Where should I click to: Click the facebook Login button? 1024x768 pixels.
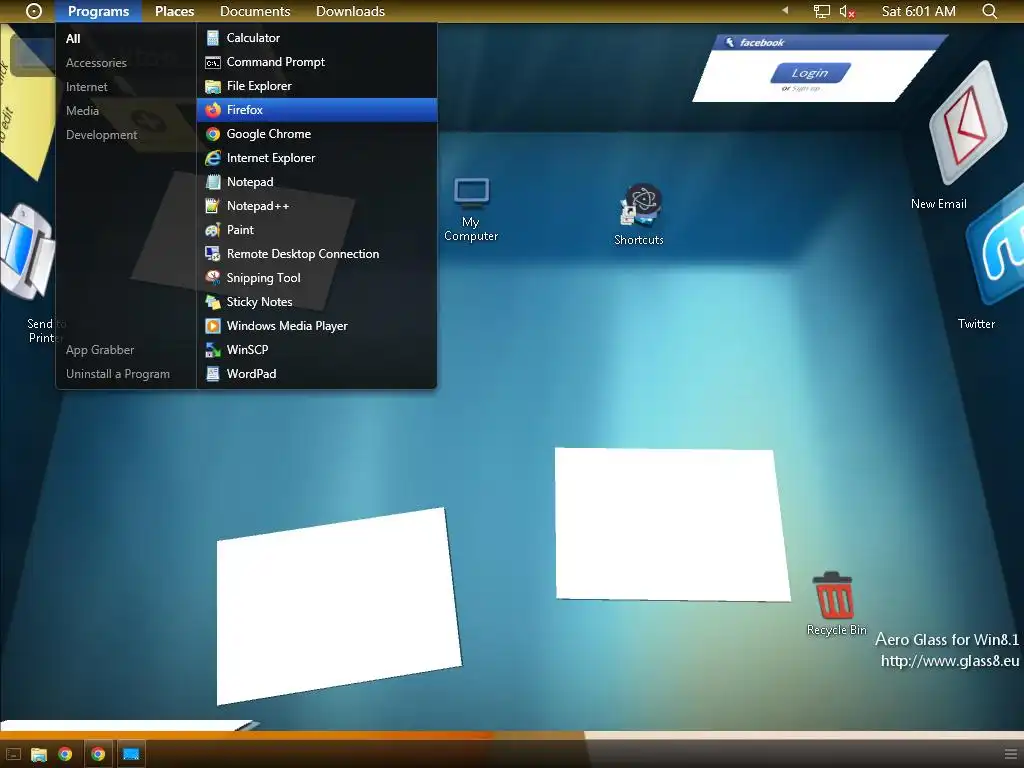click(x=810, y=72)
